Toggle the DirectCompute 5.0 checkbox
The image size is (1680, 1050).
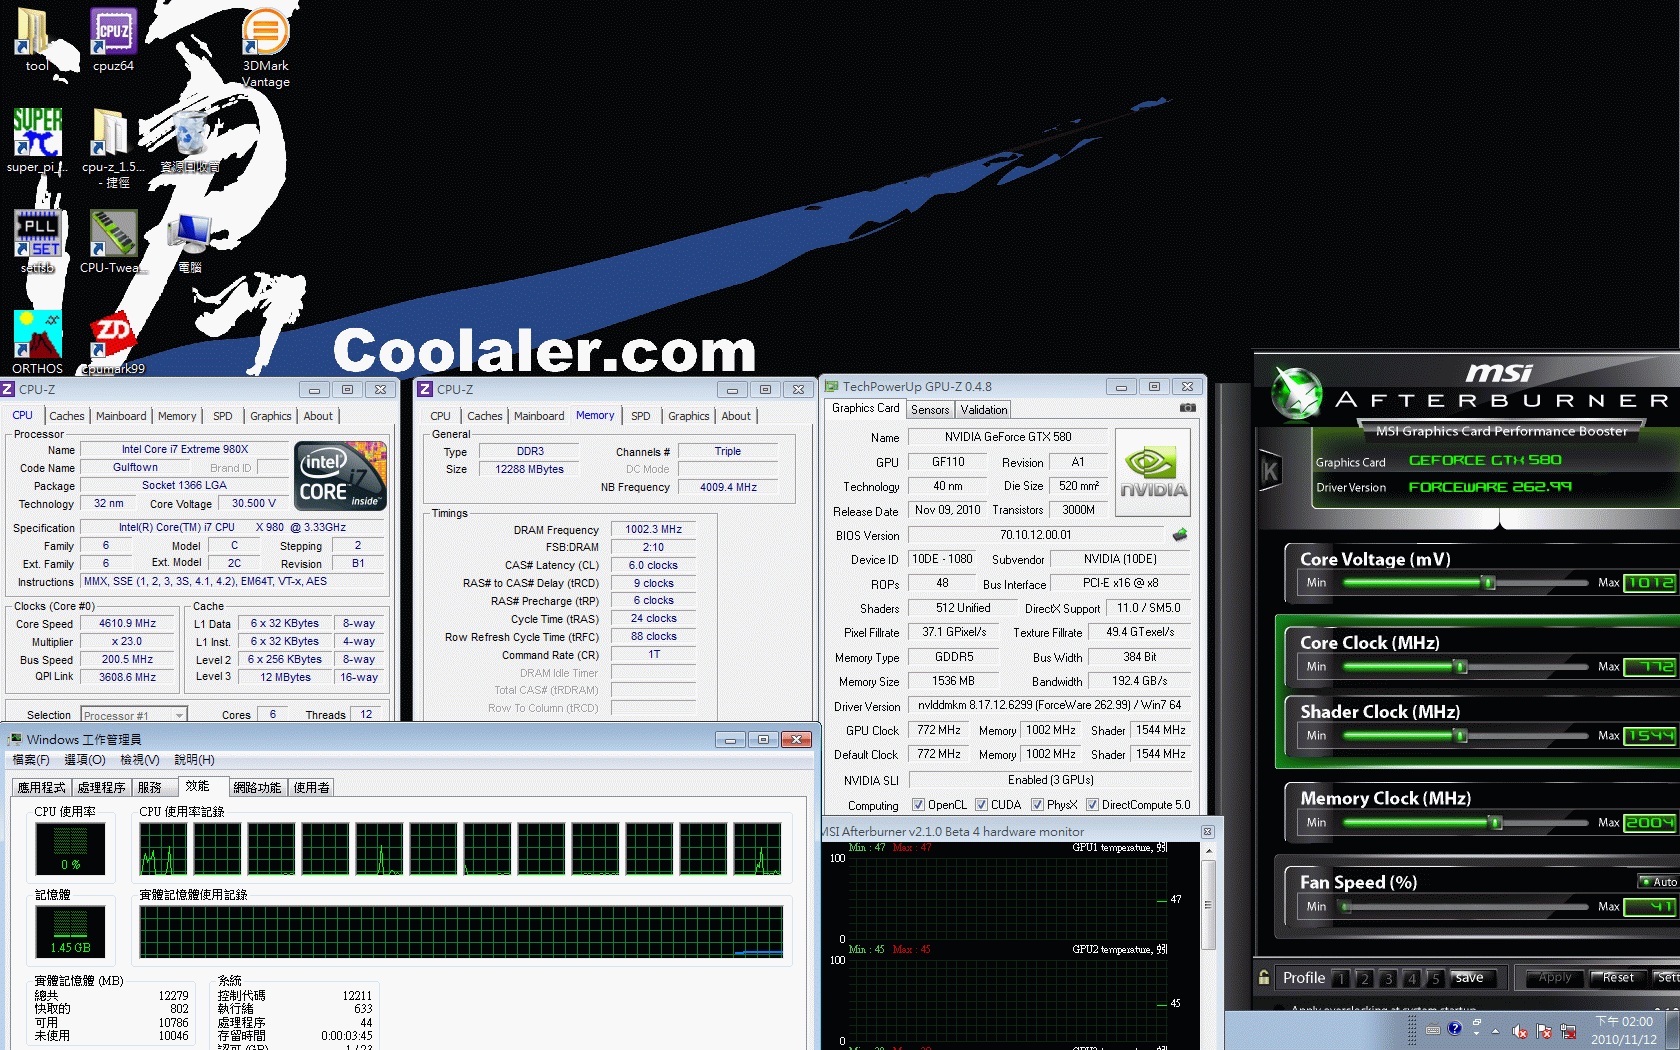click(x=1092, y=805)
